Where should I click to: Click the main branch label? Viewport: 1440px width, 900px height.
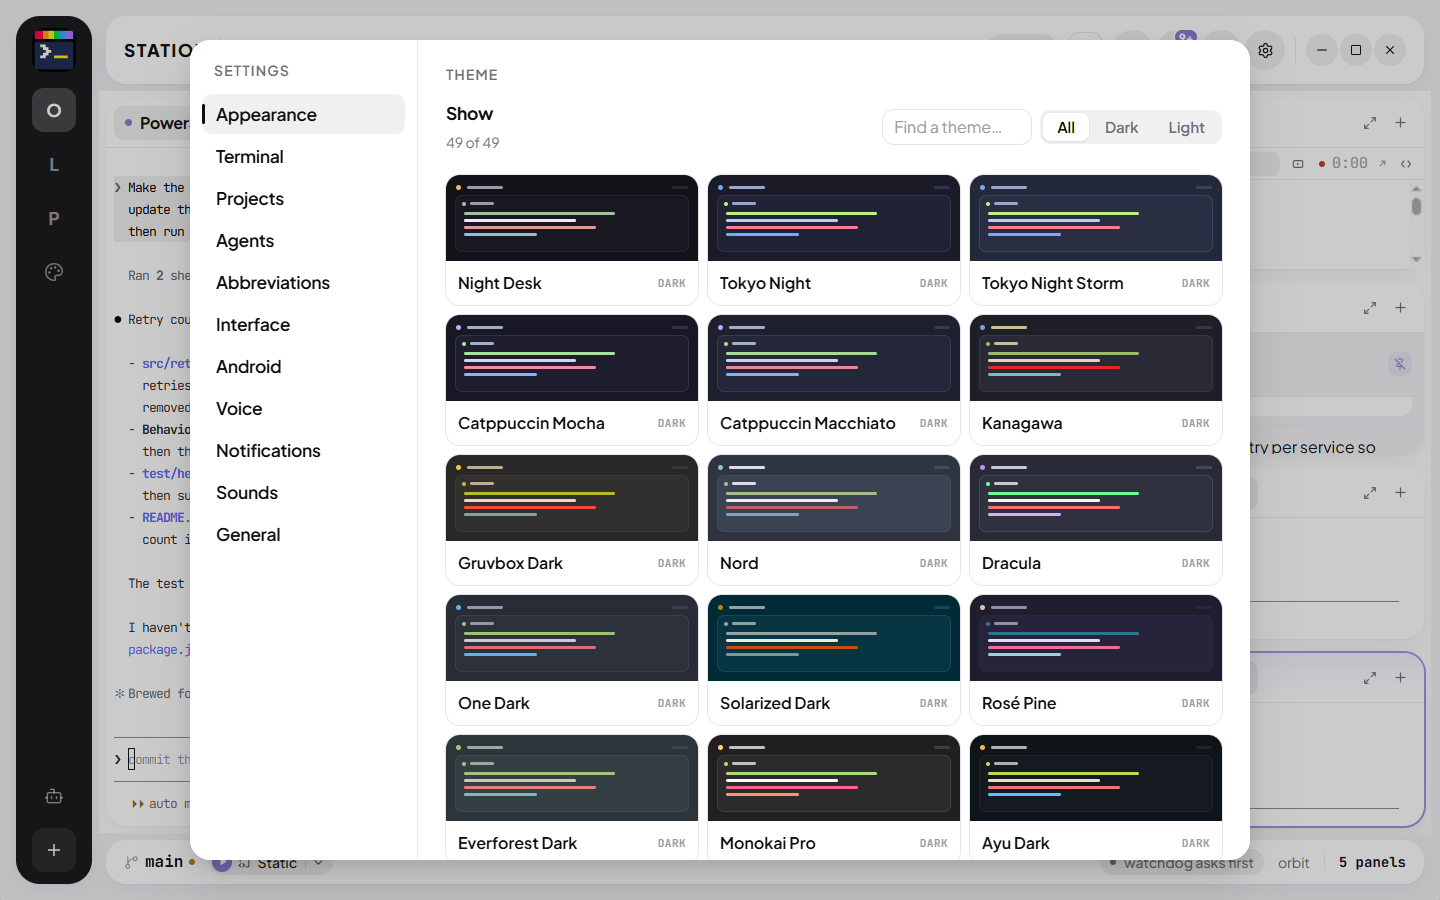click(x=164, y=862)
